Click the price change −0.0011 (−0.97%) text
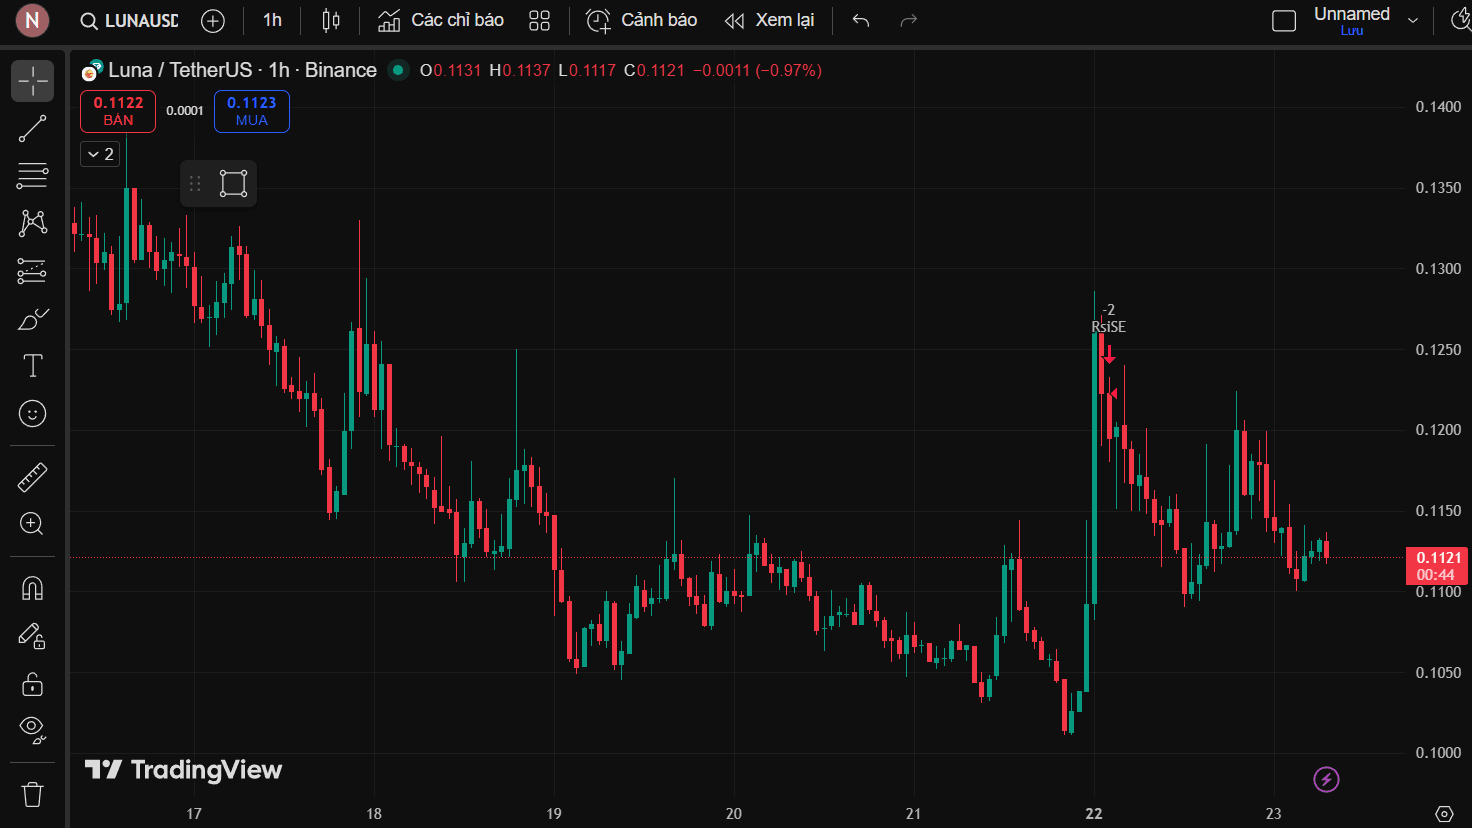Screen dimensions: 1472x828 [757, 70]
